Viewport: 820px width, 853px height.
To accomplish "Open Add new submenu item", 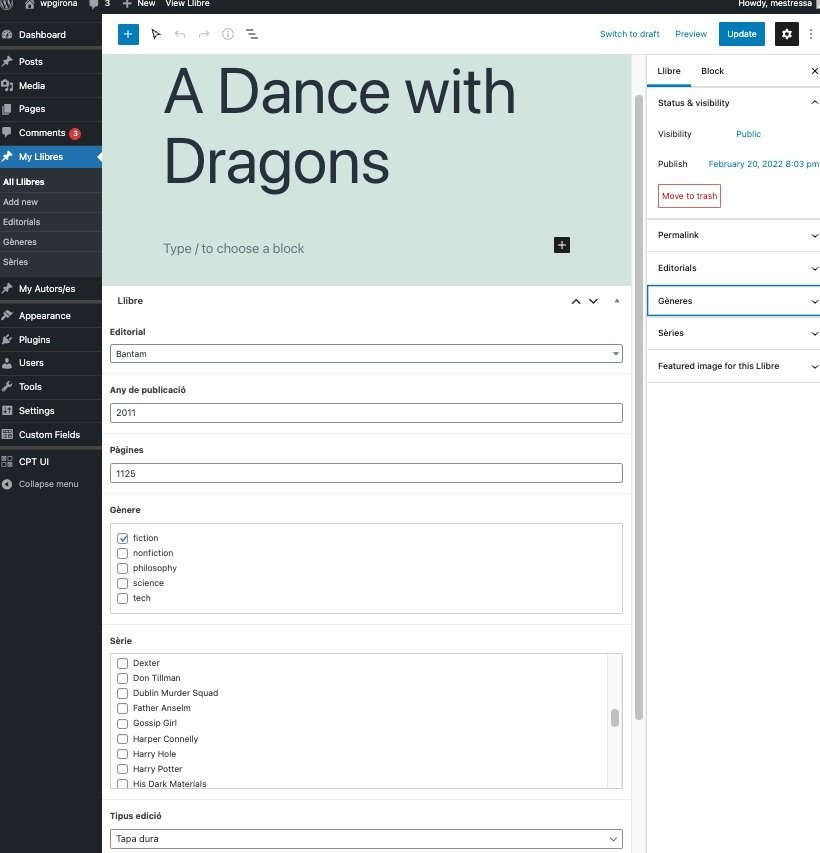I will click(x=20, y=202).
